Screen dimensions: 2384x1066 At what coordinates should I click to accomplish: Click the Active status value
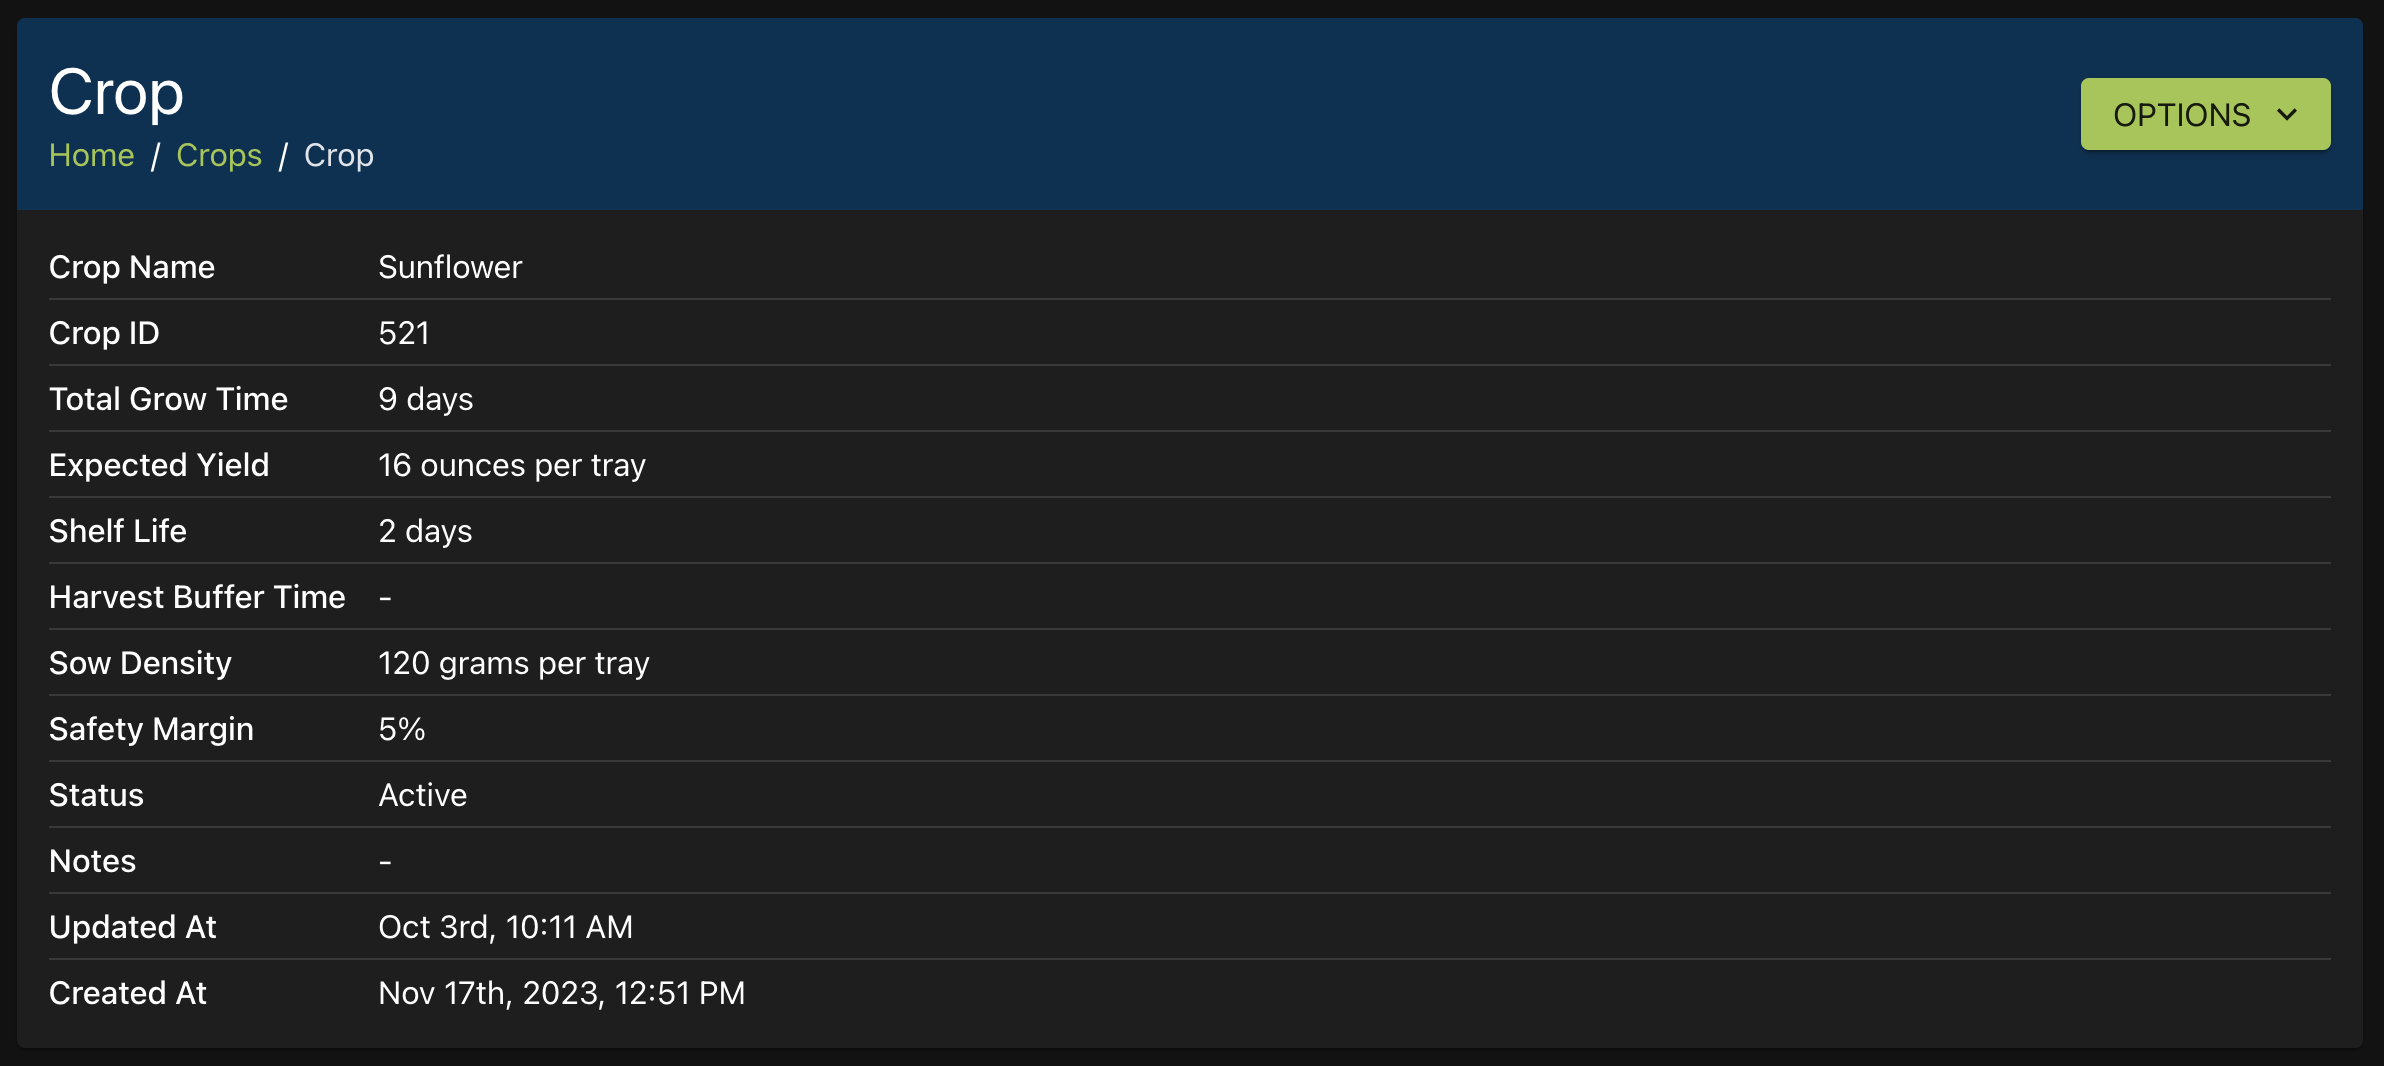click(423, 795)
